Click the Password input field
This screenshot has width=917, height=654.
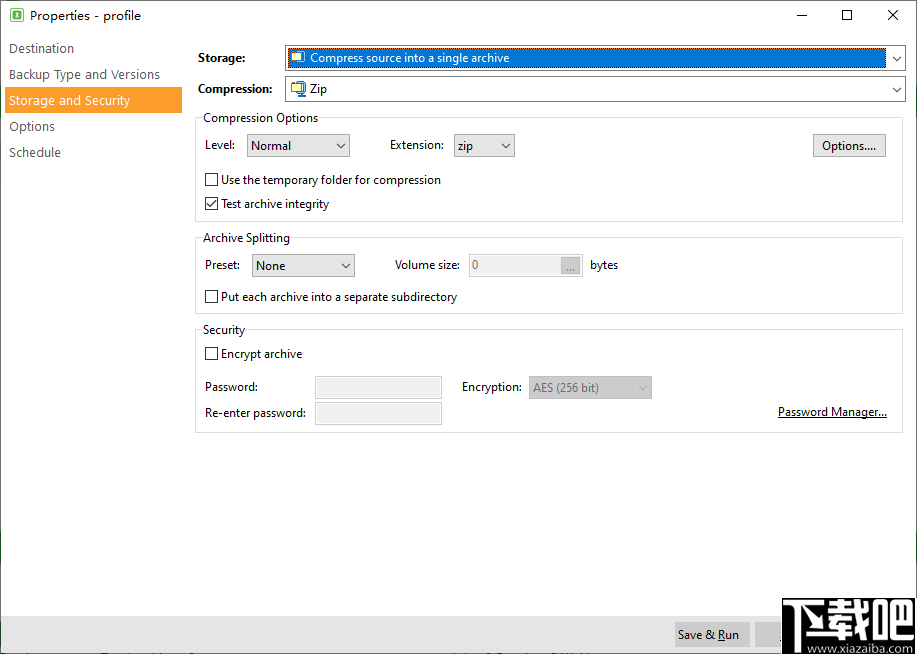pos(378,387)
